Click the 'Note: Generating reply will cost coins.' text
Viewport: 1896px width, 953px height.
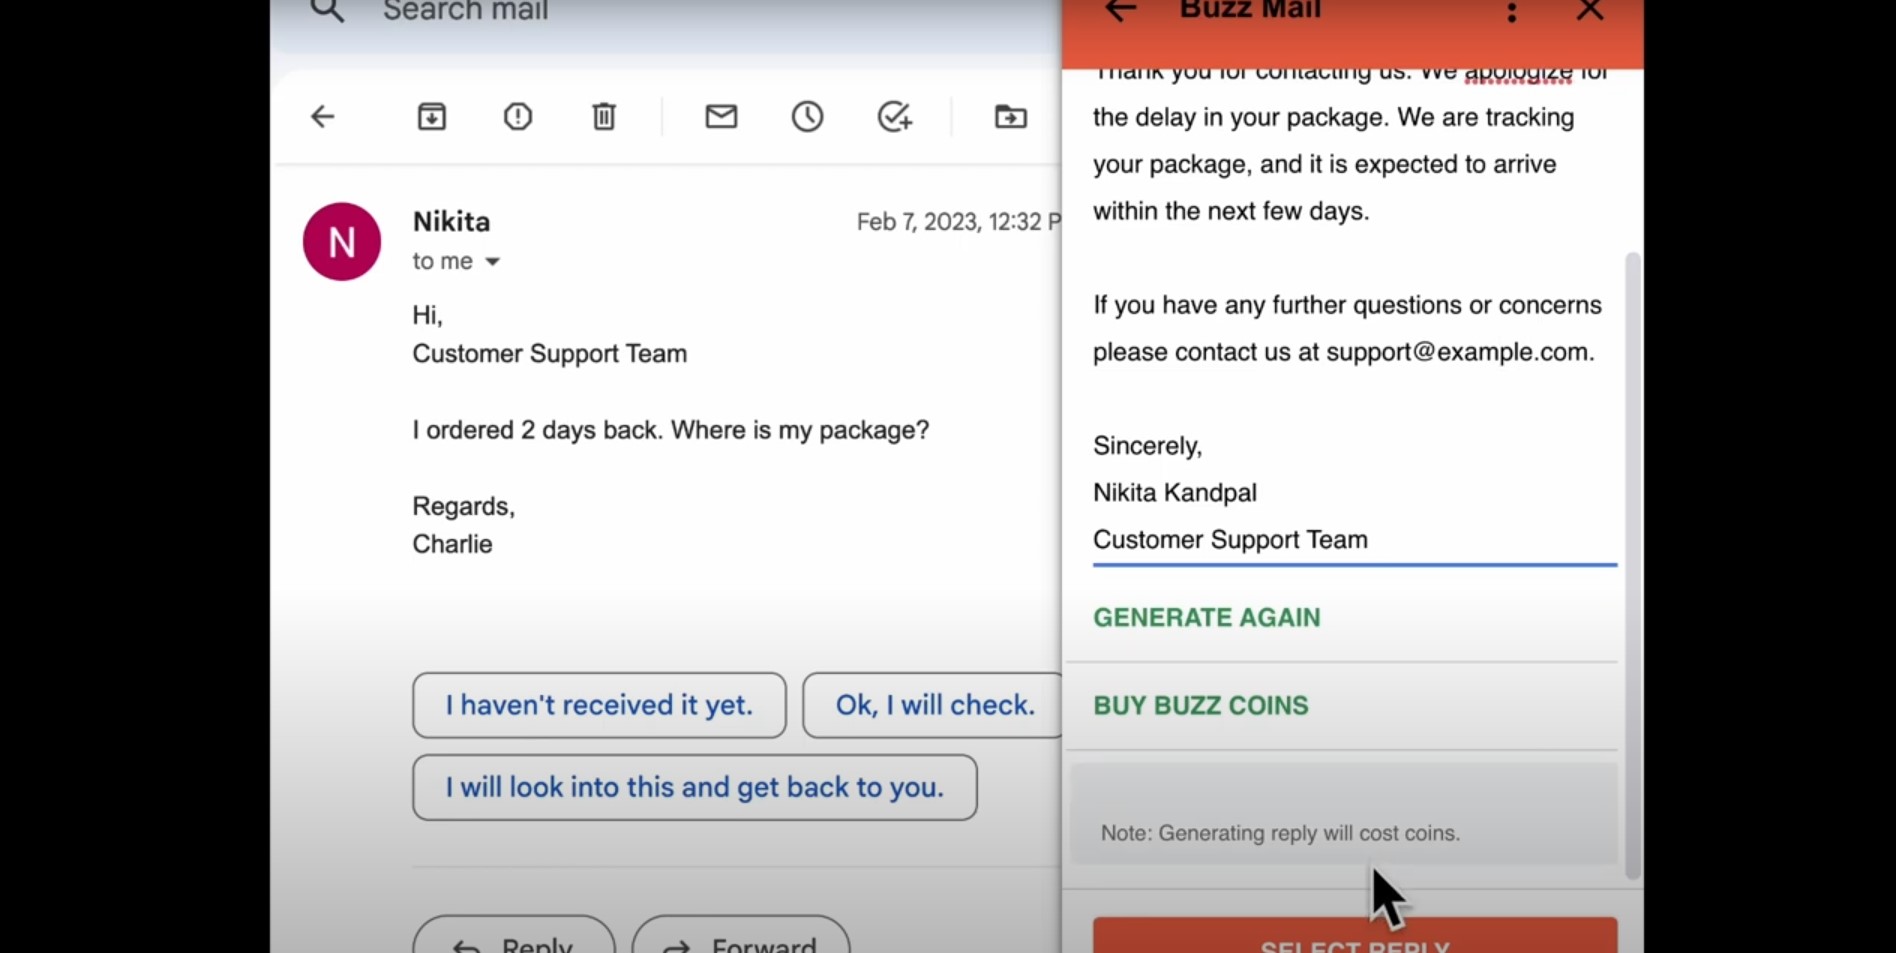pos(1280,833)
